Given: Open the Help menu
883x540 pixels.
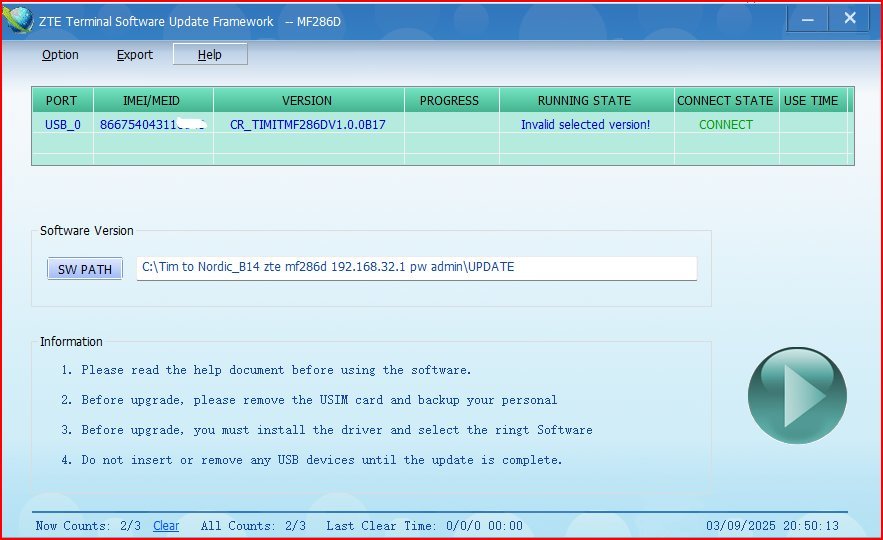Looking at the screenshot, I should pos(210,55).
